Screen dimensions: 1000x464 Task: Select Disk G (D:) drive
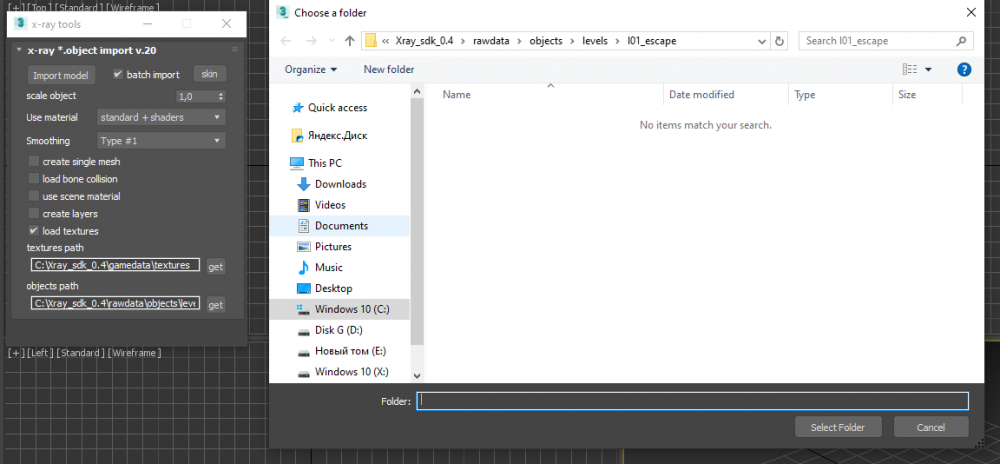(x=338, y=330)
